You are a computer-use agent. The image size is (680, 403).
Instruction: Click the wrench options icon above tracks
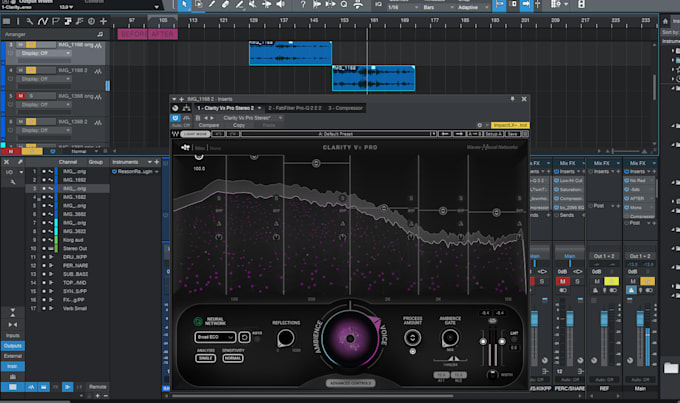tap(29, 21)
